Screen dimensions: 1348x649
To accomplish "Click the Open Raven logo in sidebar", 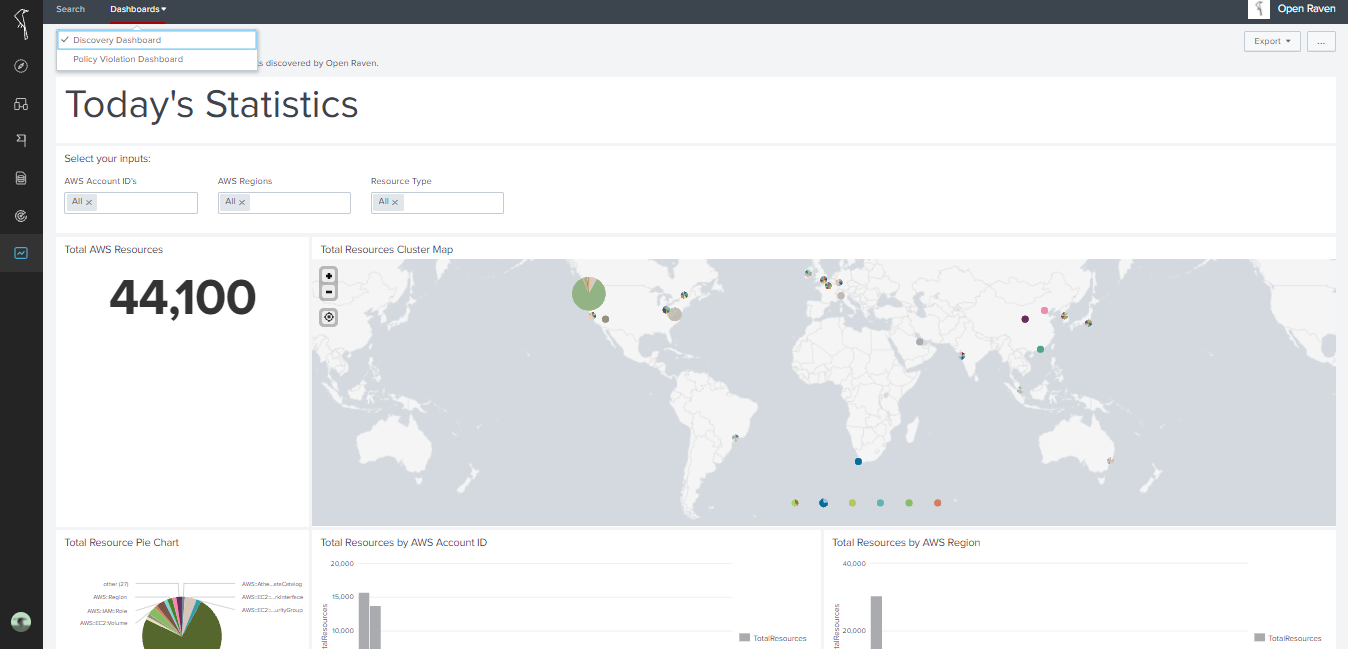I will click(x=21, y=22).
